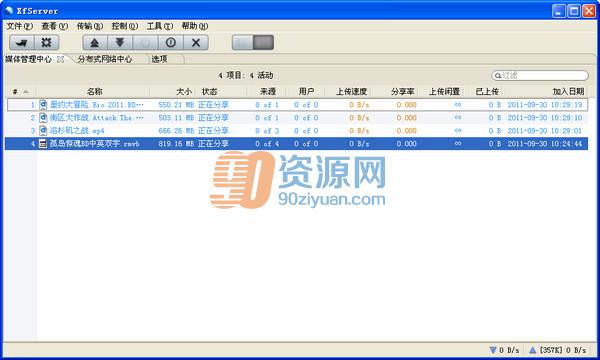This screenshot has height=360, width=600.
Task: Select the 洛杉矶之战.mp4 row
Action: point(296,131)
